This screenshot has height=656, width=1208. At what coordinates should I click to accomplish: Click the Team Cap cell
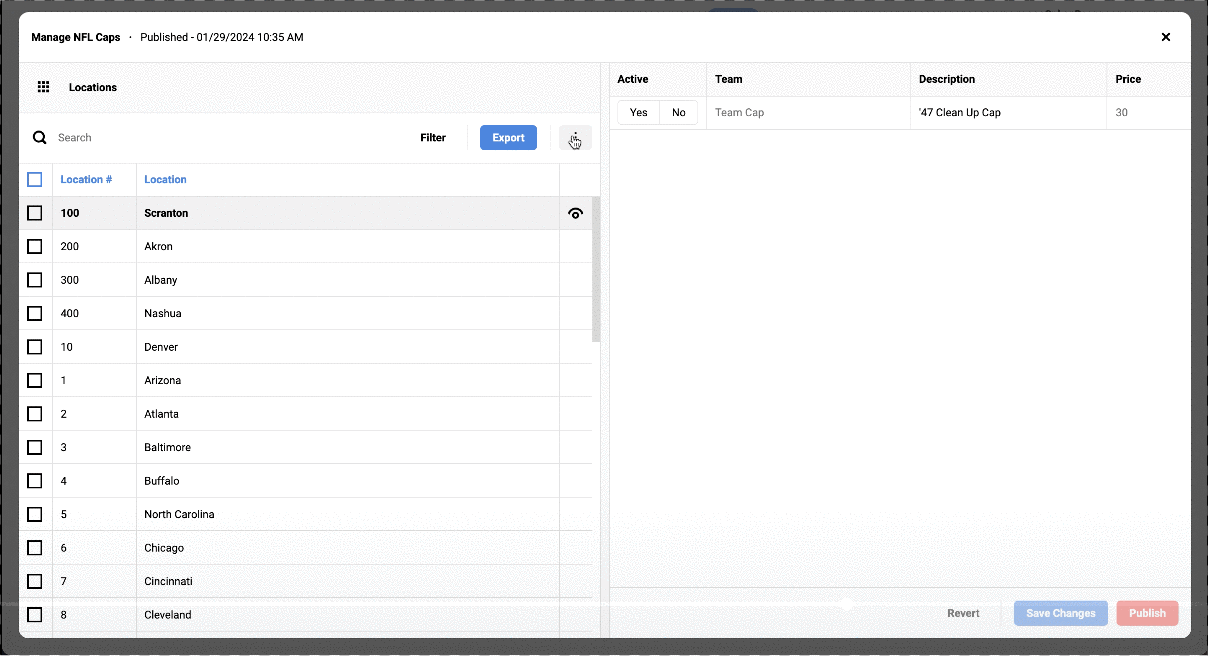pyautogui.click(x=808, y=113)
